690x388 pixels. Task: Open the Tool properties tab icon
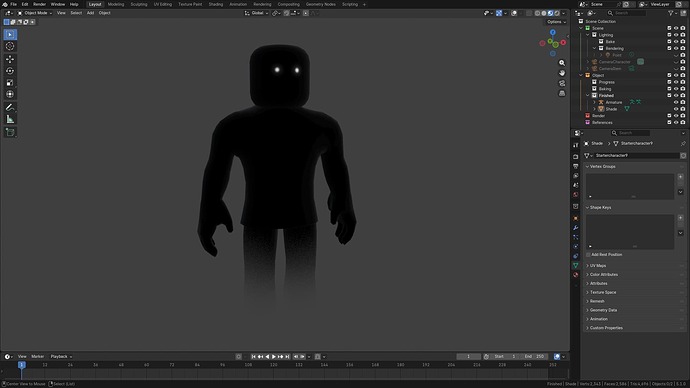coord(576,145)
